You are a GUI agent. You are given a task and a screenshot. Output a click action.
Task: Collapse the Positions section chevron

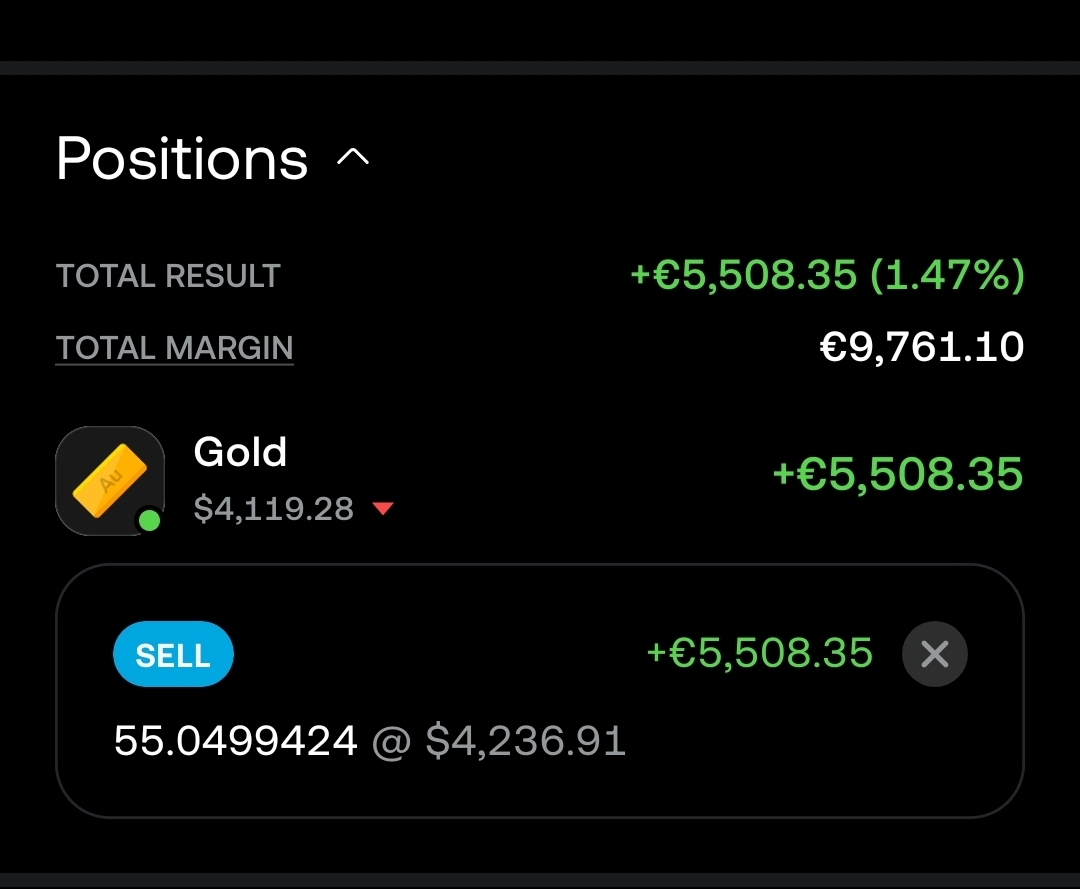tap(354, 158)
